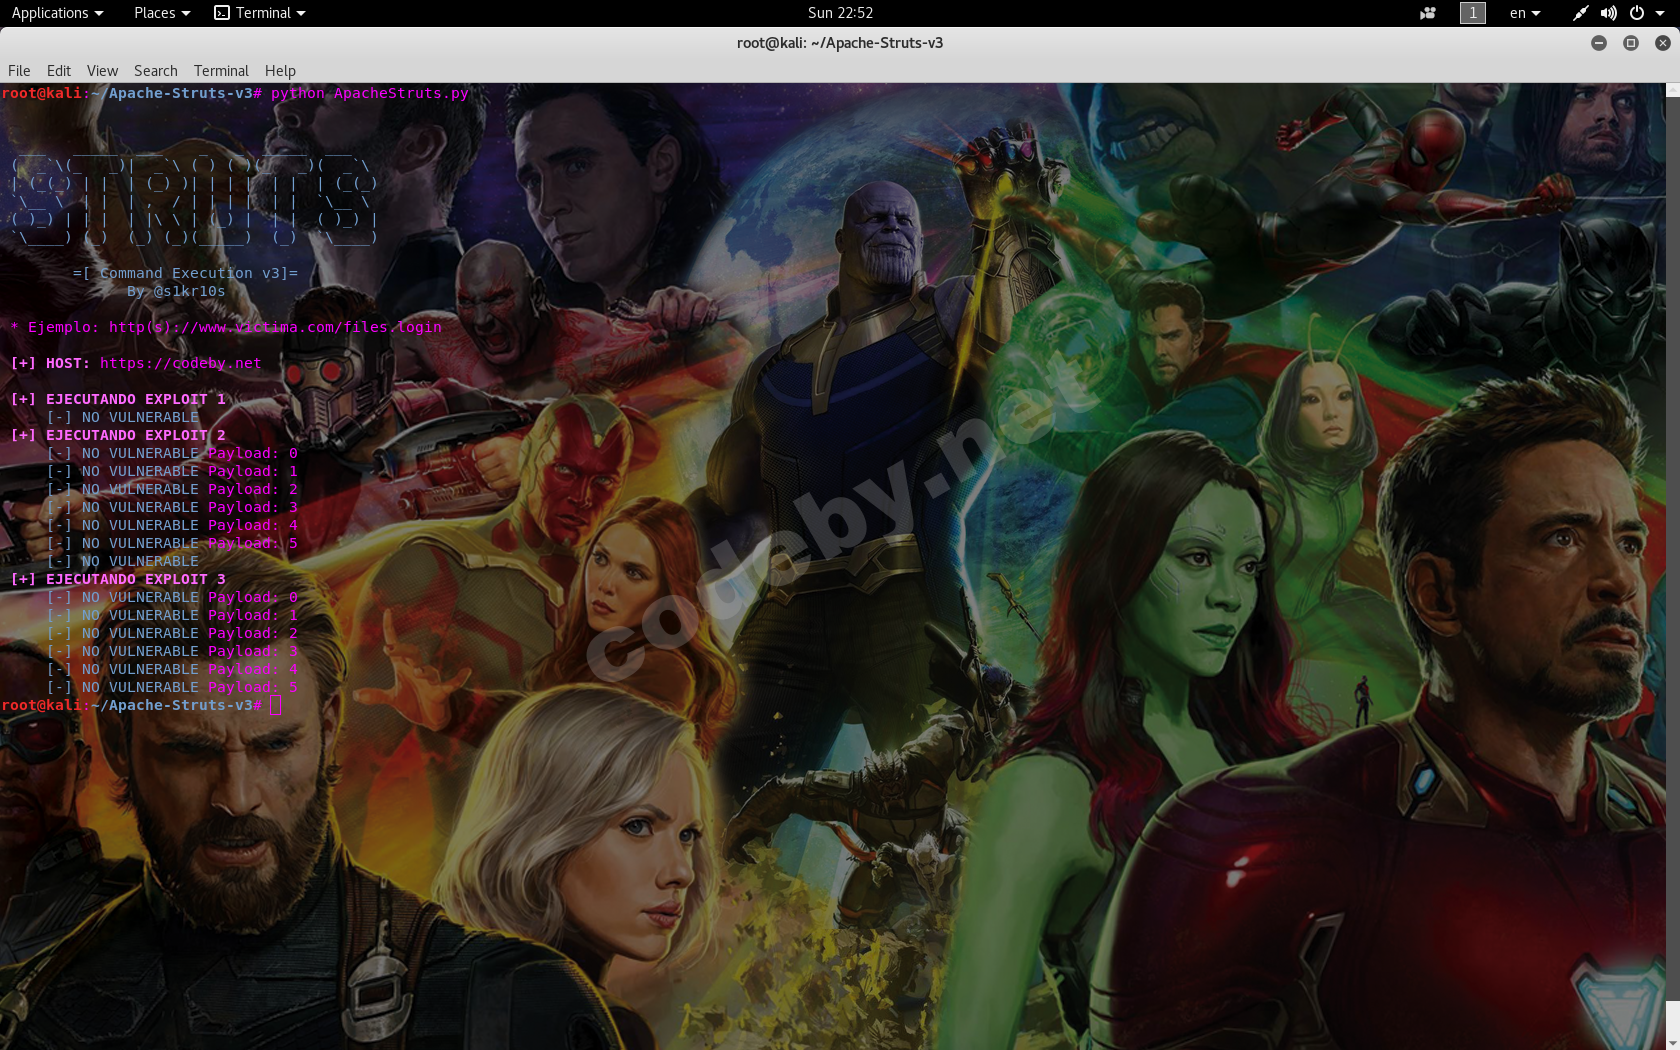
Task: Click the terminal vertical scrollbar track
Action: (1673, 566)
